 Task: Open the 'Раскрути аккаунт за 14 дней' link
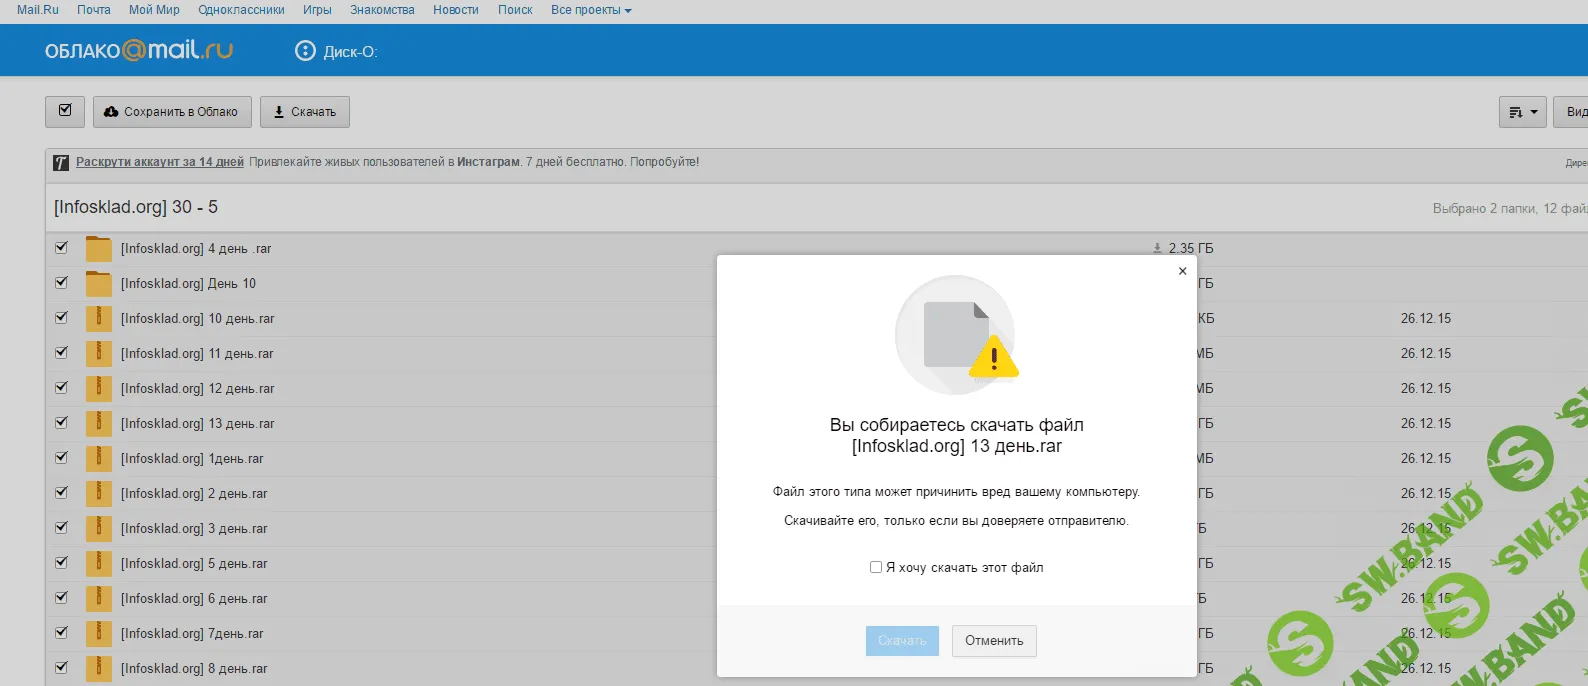click(160, 162)
